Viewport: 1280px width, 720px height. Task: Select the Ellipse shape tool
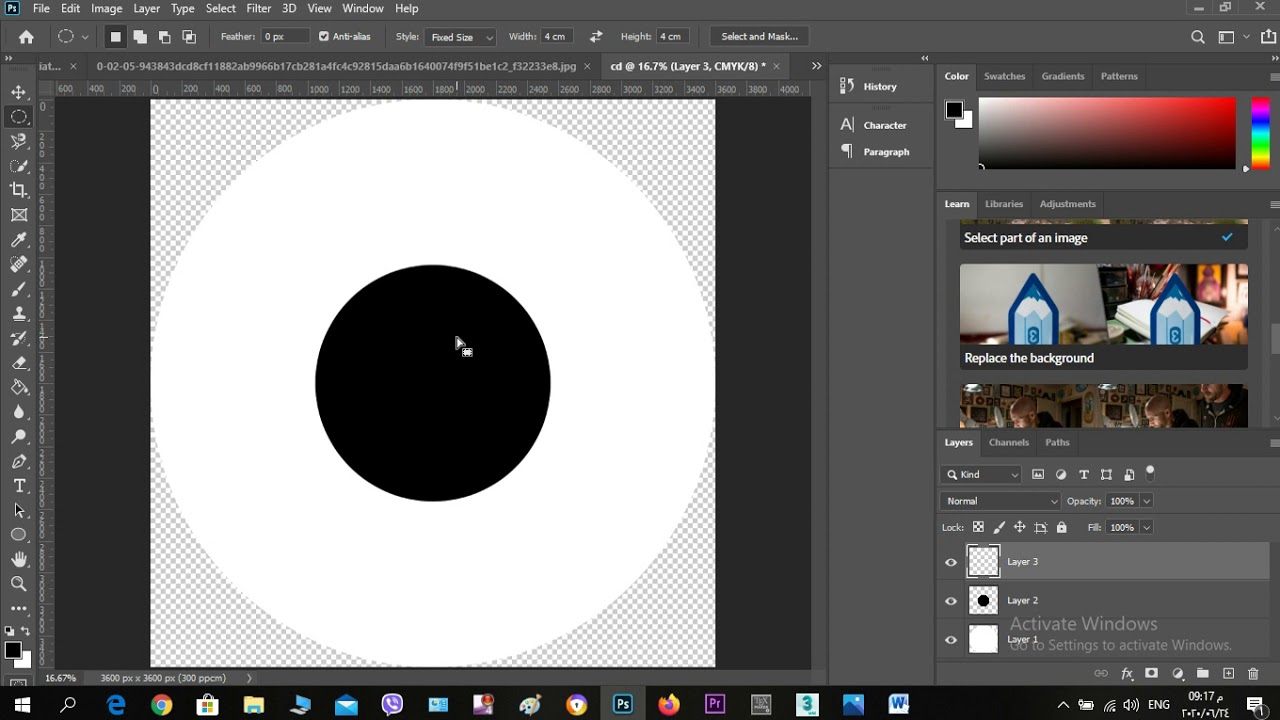19,535
